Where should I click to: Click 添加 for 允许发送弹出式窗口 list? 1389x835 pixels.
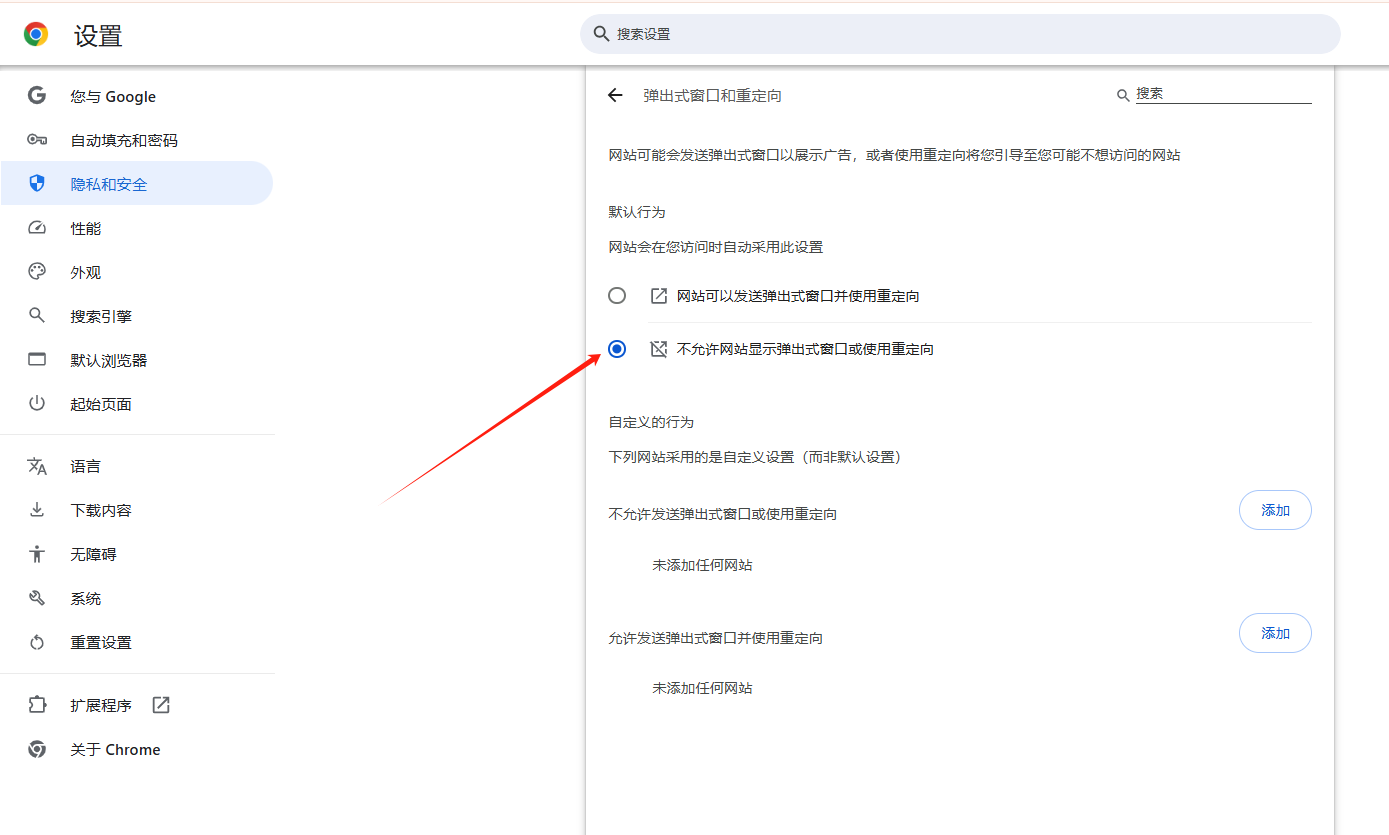[1275, 633]
